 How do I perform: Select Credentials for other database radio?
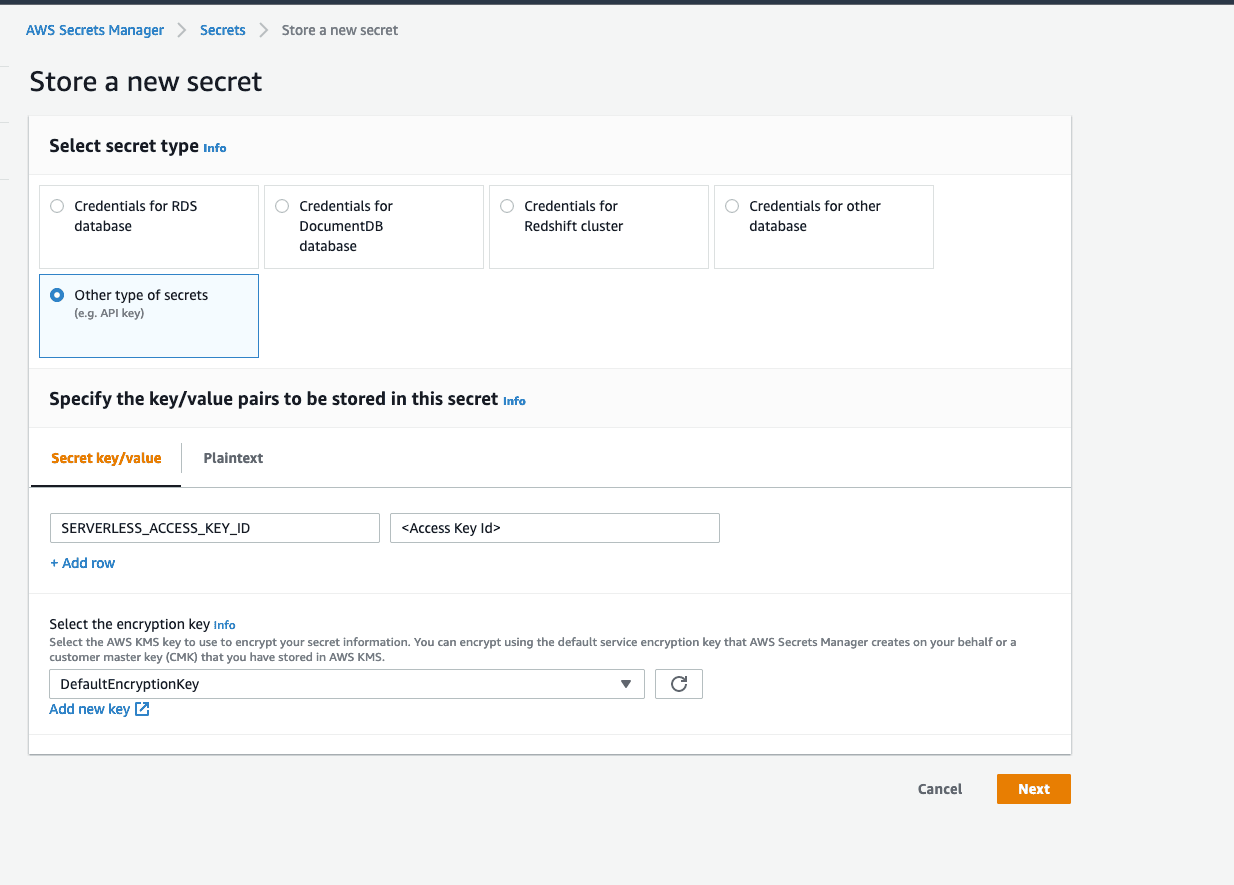pyautogui.click(x=732, y=206)
